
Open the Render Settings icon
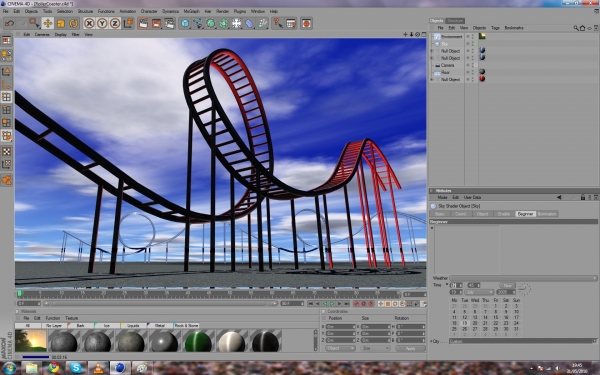[x=170, y=23]
